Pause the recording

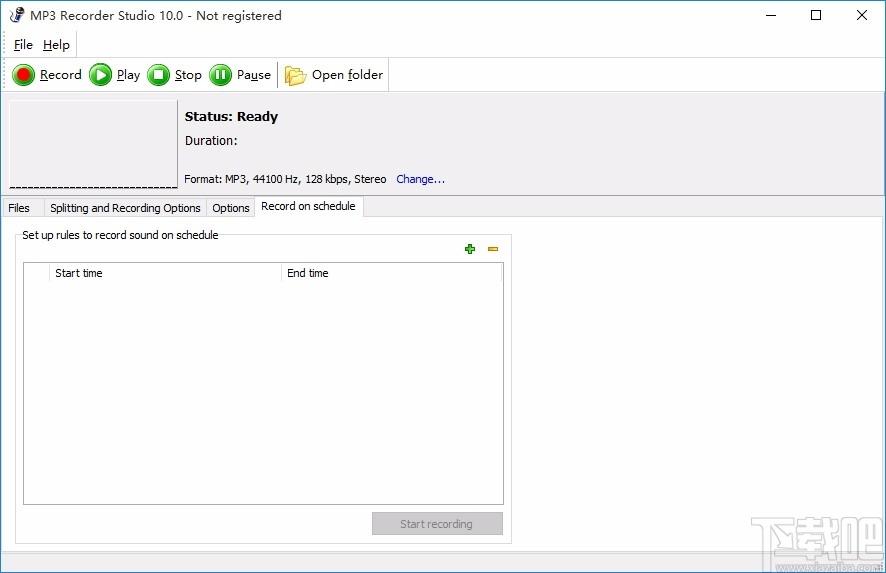[x=240, y=75]
